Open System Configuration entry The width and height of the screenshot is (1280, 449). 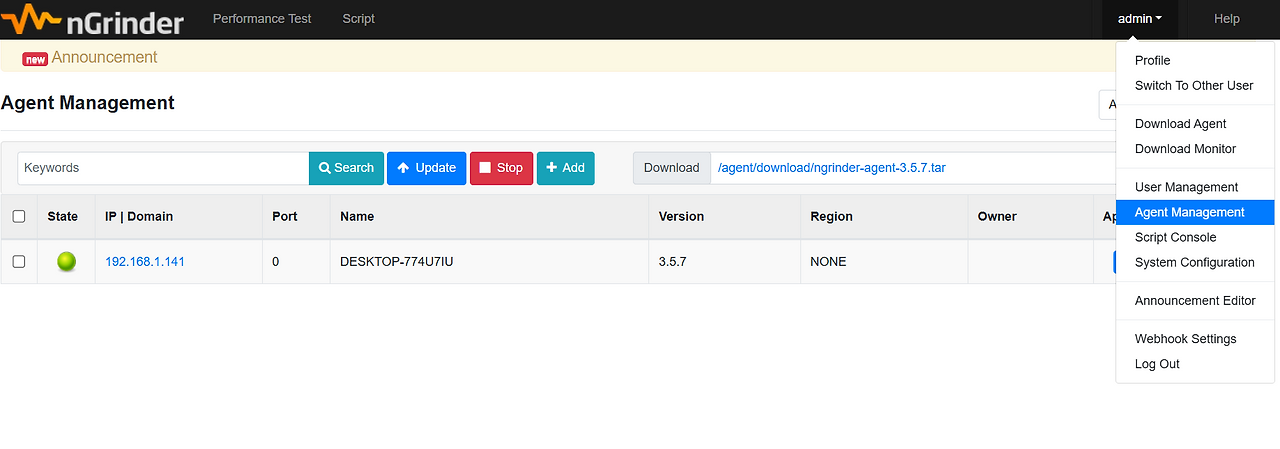[x=1195, y=262]
